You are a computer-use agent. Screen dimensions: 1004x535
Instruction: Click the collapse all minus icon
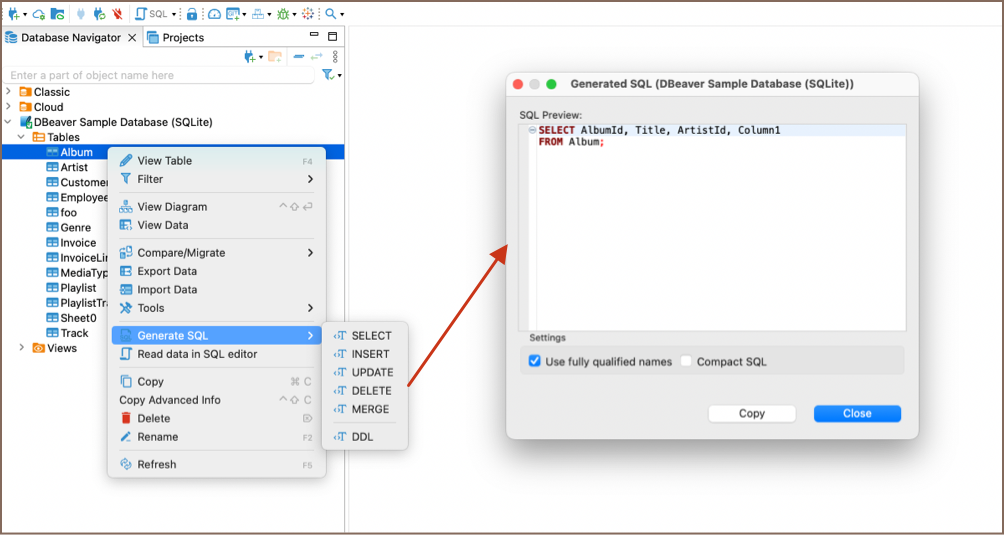point(298,57)
